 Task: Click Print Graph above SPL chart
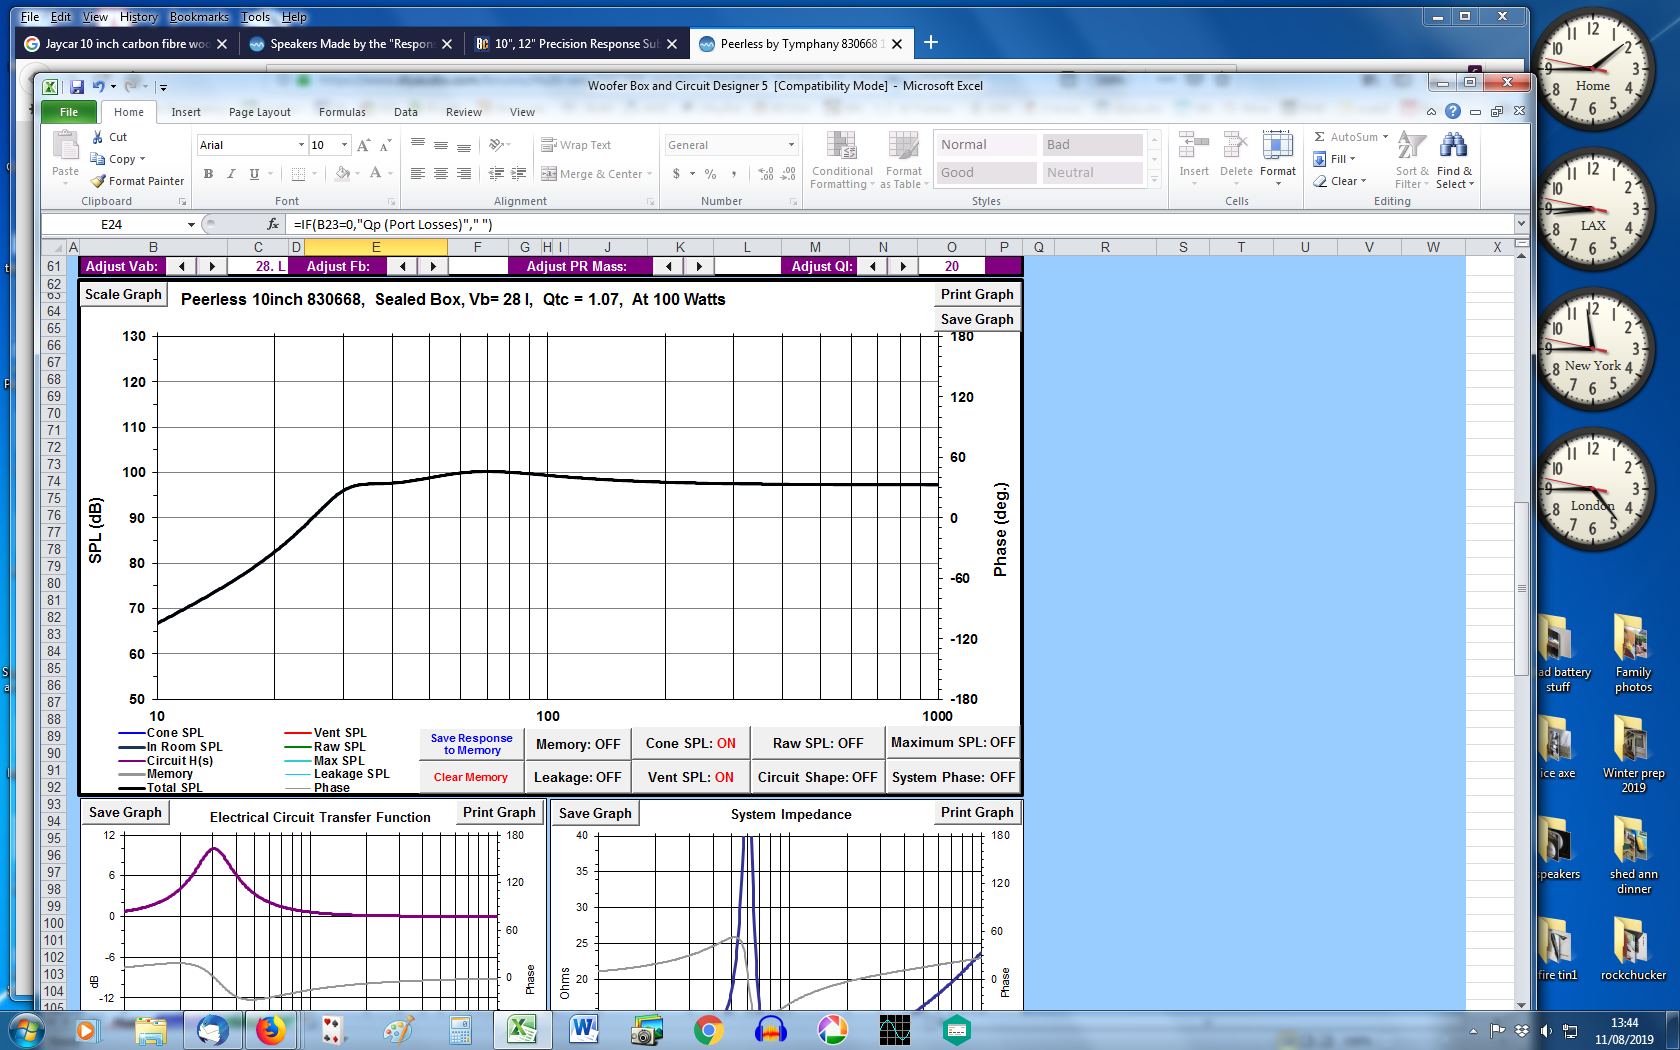(x=977, y=294)
